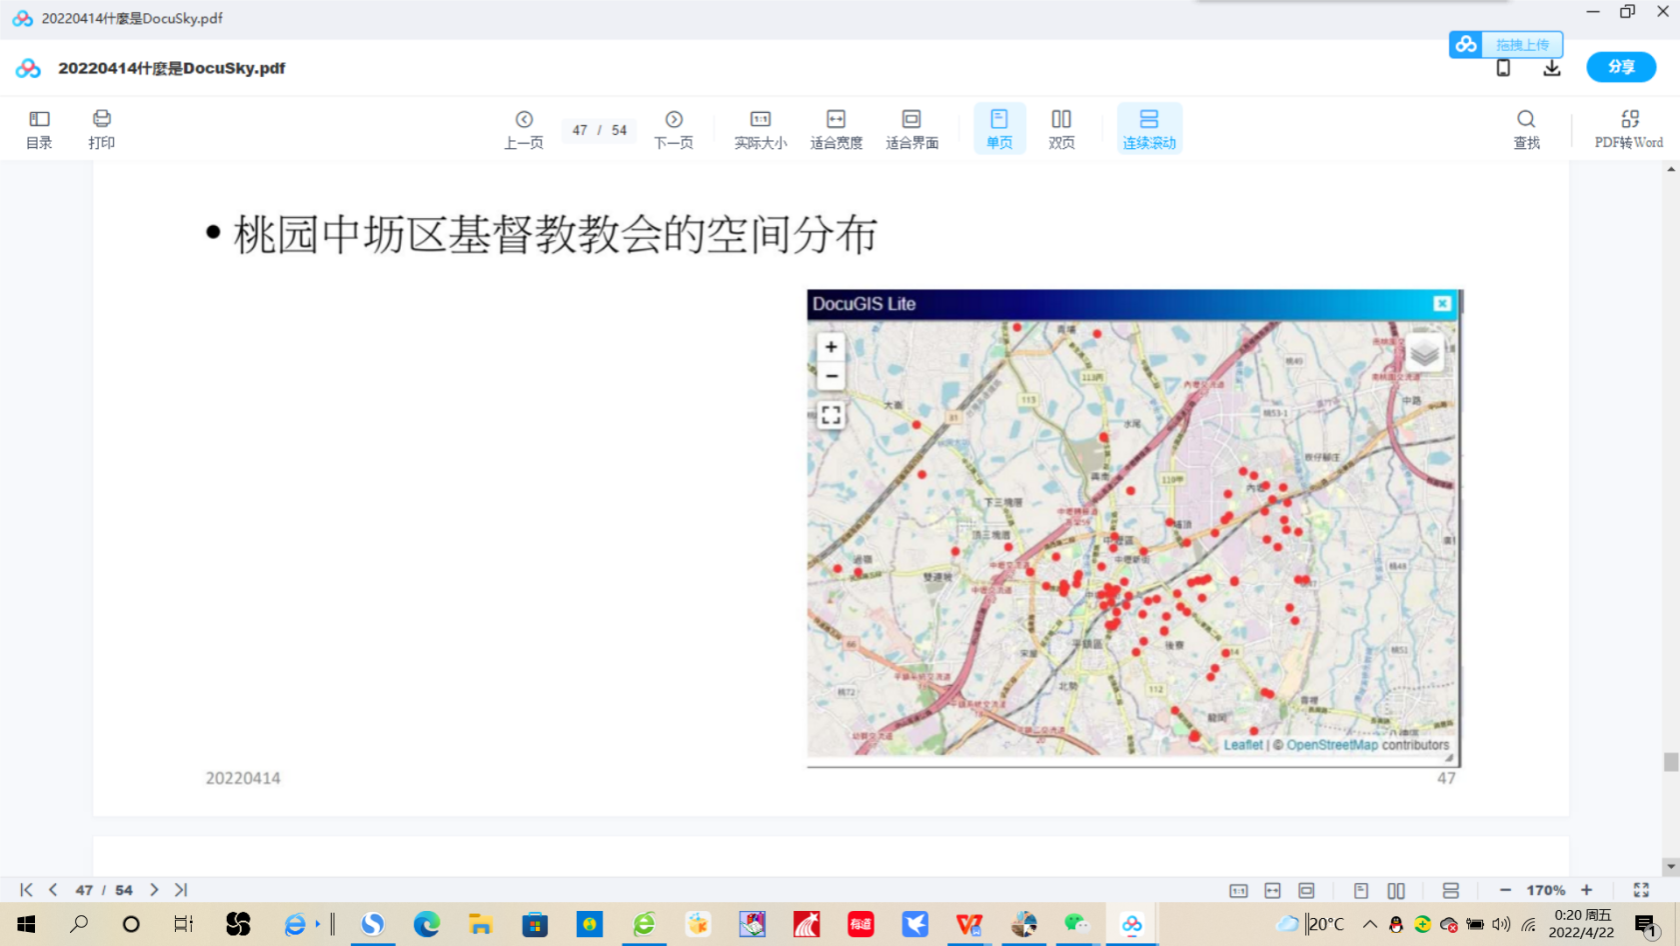Jump to first page in bottom bar
This screenshot has width=1680, height=946.
pyautogui.click(x=27, y=890)
